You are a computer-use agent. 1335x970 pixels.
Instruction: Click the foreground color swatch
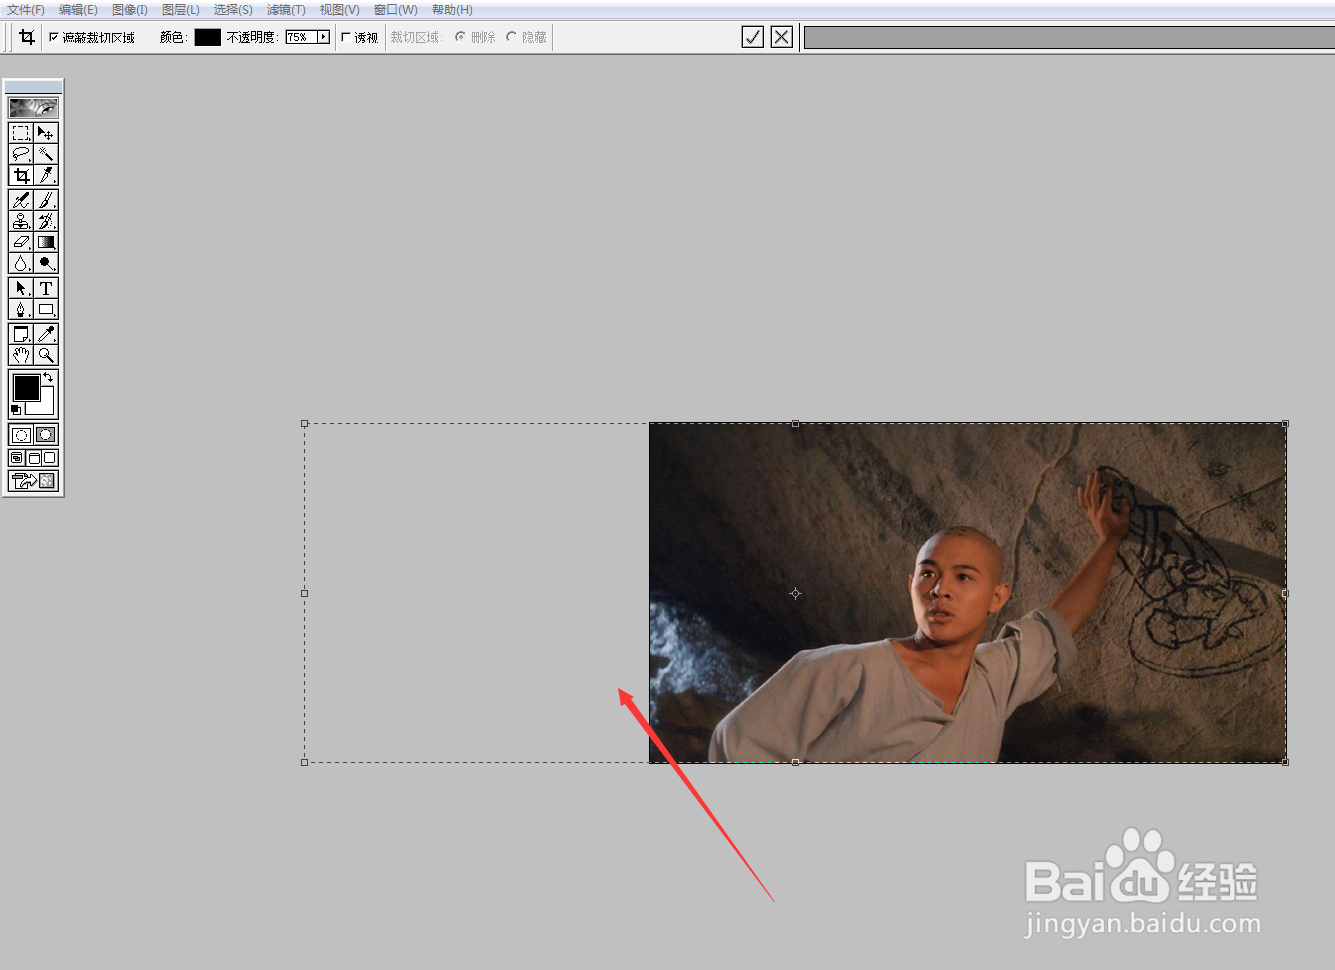(26, 387)
